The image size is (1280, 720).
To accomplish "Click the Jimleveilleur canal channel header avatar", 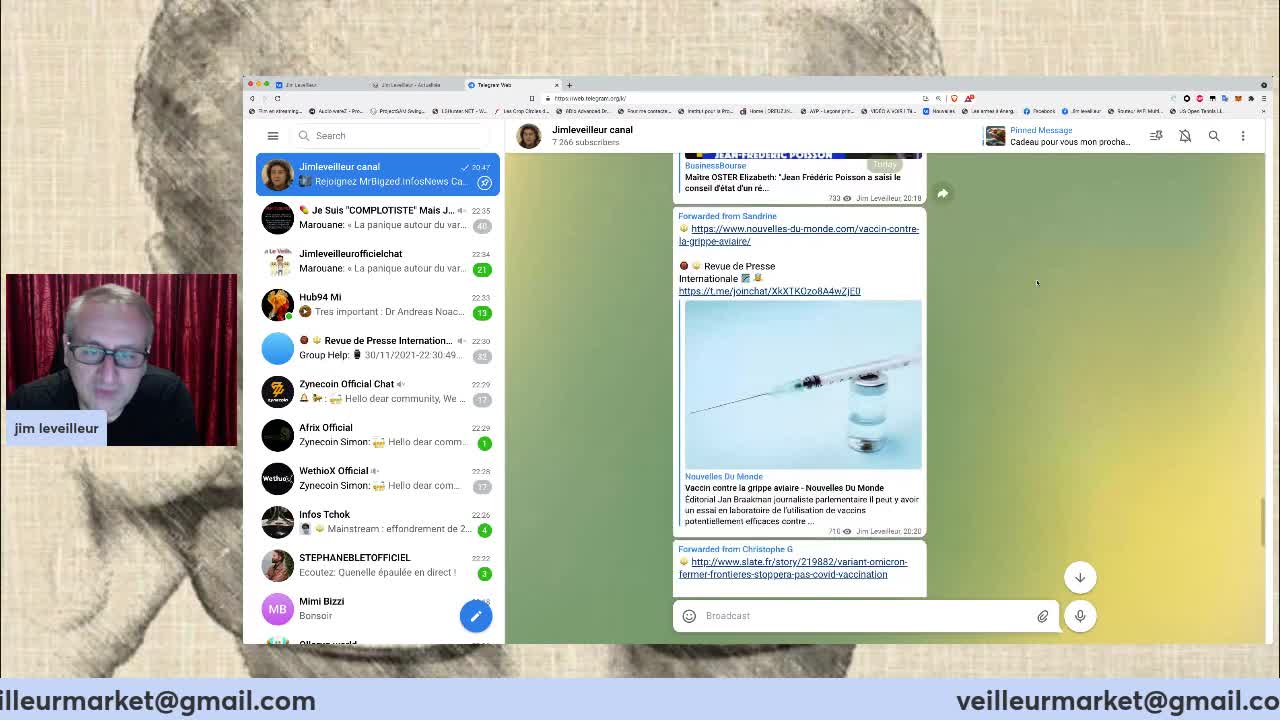I will (529, 136).
